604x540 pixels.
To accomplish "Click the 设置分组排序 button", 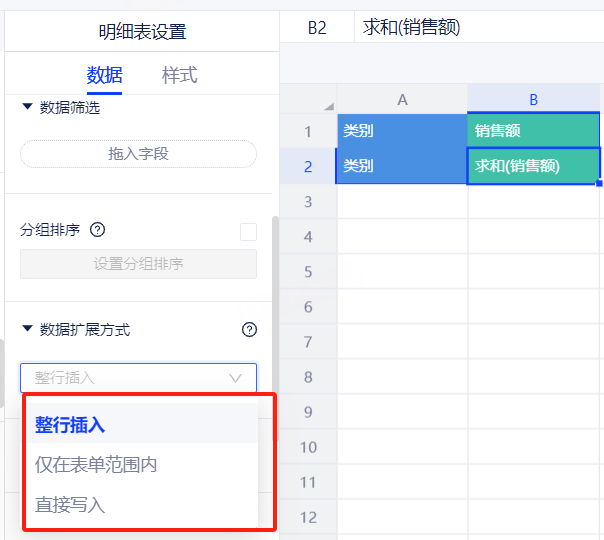I will (138, 264).
